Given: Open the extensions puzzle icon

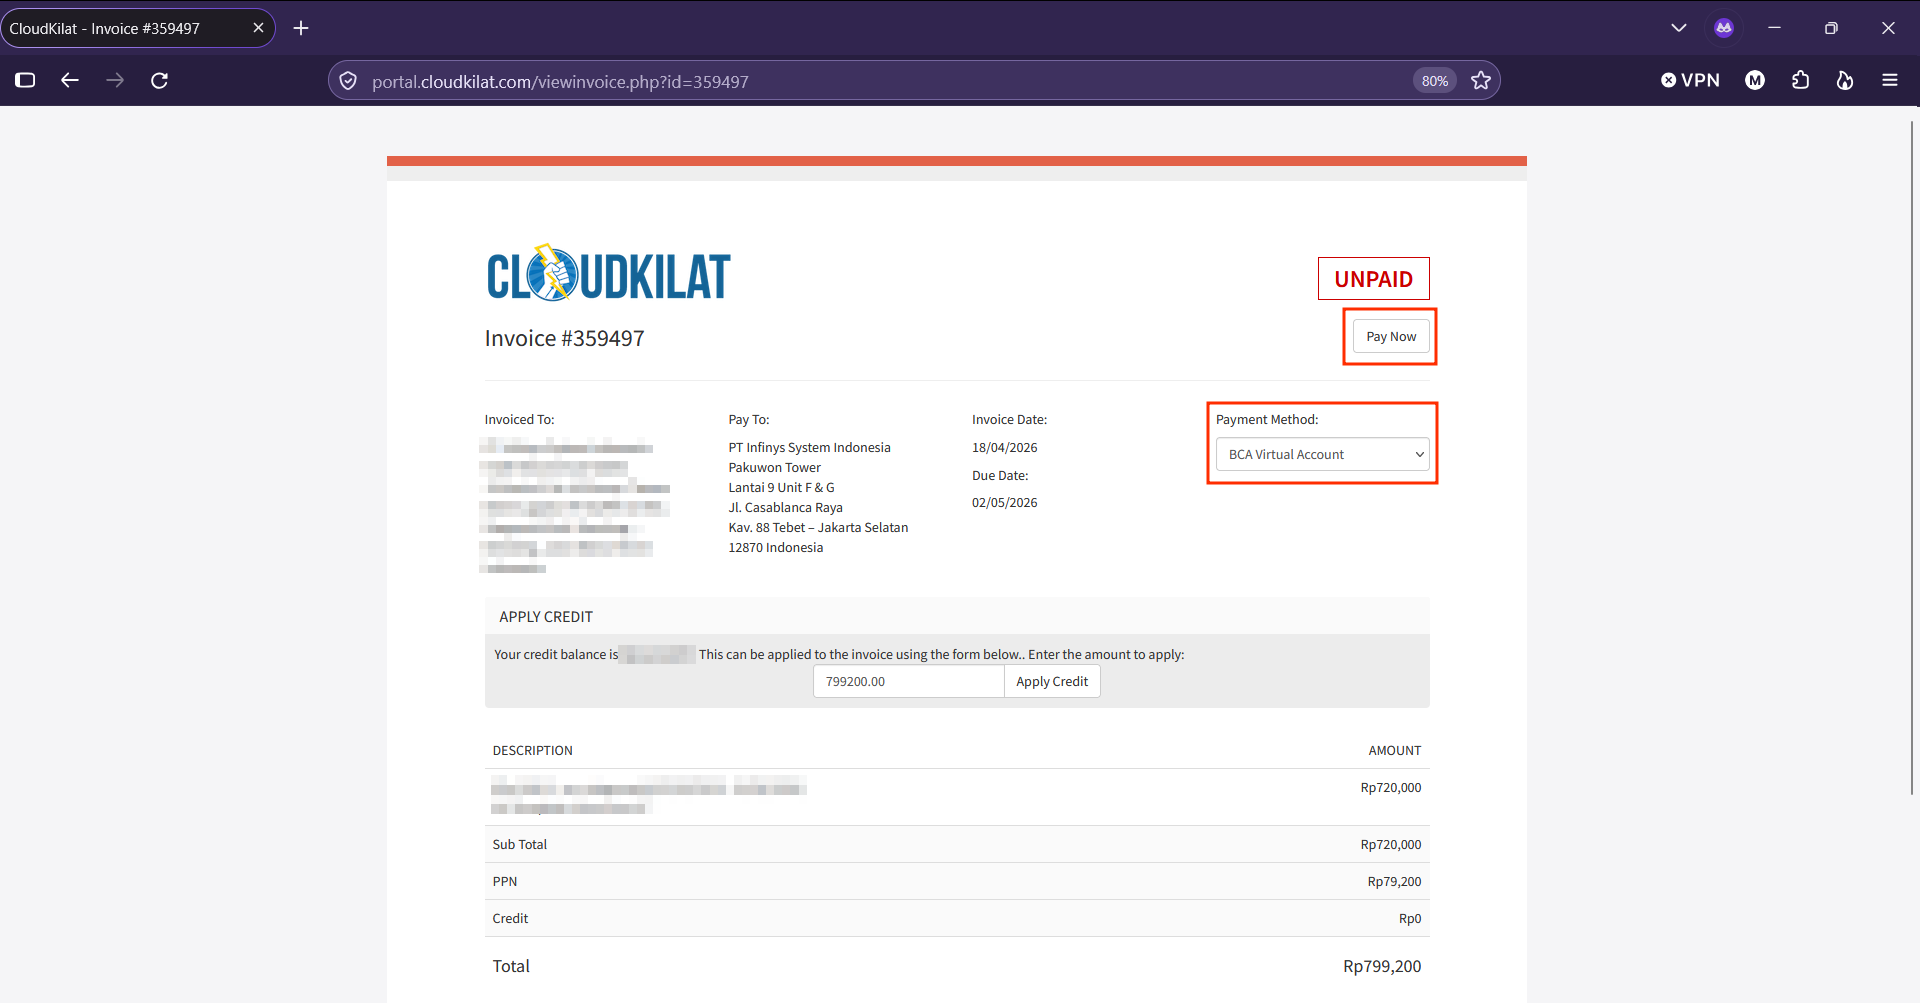Looking at the screenshot, I should click(x=1801, y=80).
